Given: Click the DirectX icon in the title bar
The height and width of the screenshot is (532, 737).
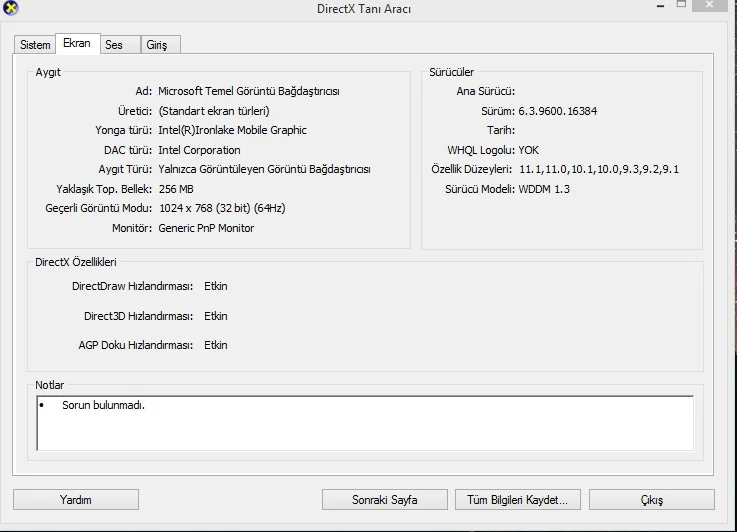Looking at the screenshot, I should point(10,8).
